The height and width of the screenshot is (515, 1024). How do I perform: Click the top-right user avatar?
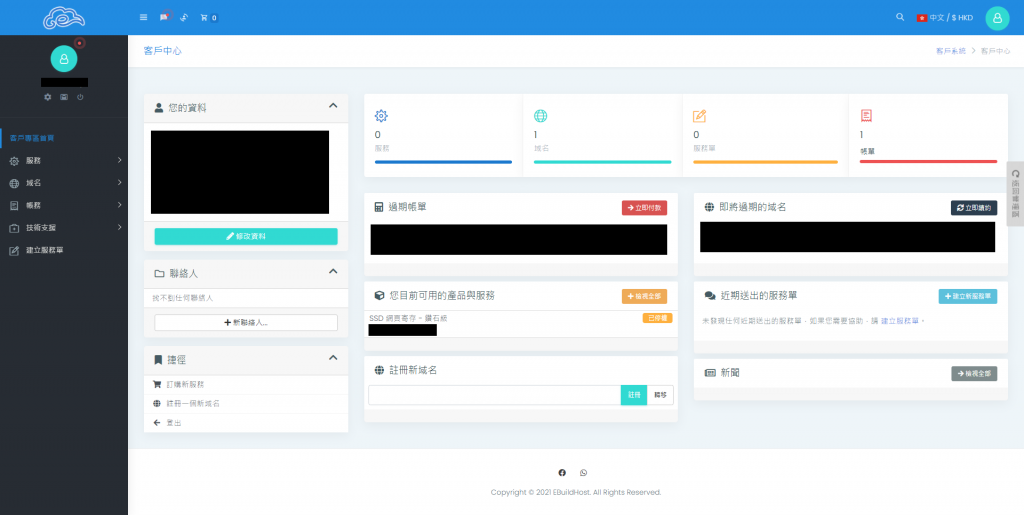(x=997, y=18)
